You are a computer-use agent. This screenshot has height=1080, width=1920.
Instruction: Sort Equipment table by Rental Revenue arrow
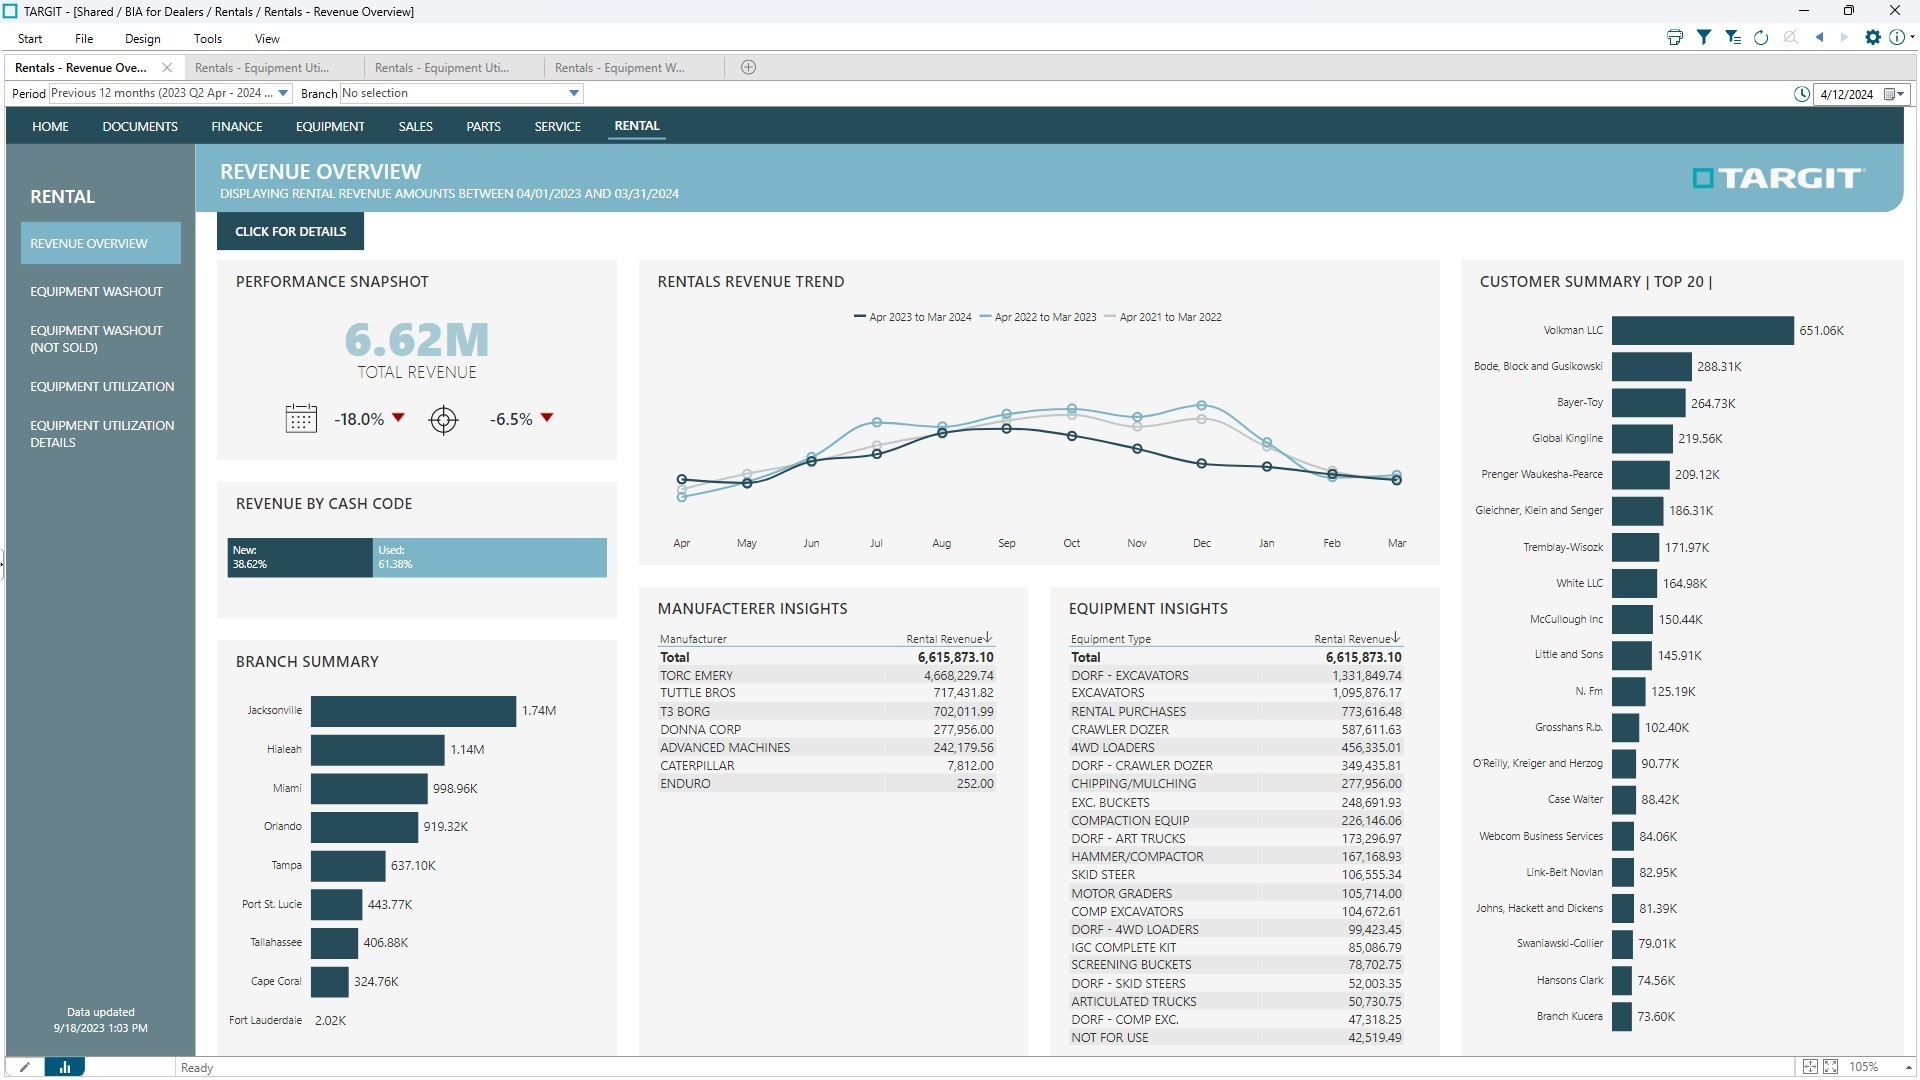1396,638
